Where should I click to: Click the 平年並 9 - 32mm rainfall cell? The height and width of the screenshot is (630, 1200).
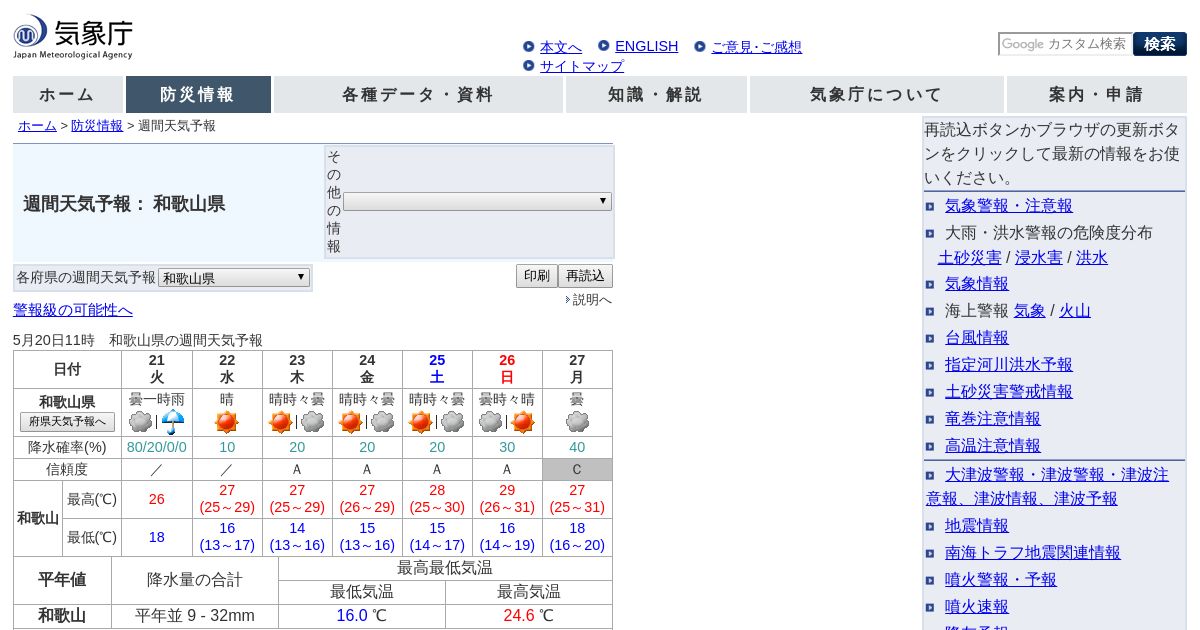(x=195, y=616)
